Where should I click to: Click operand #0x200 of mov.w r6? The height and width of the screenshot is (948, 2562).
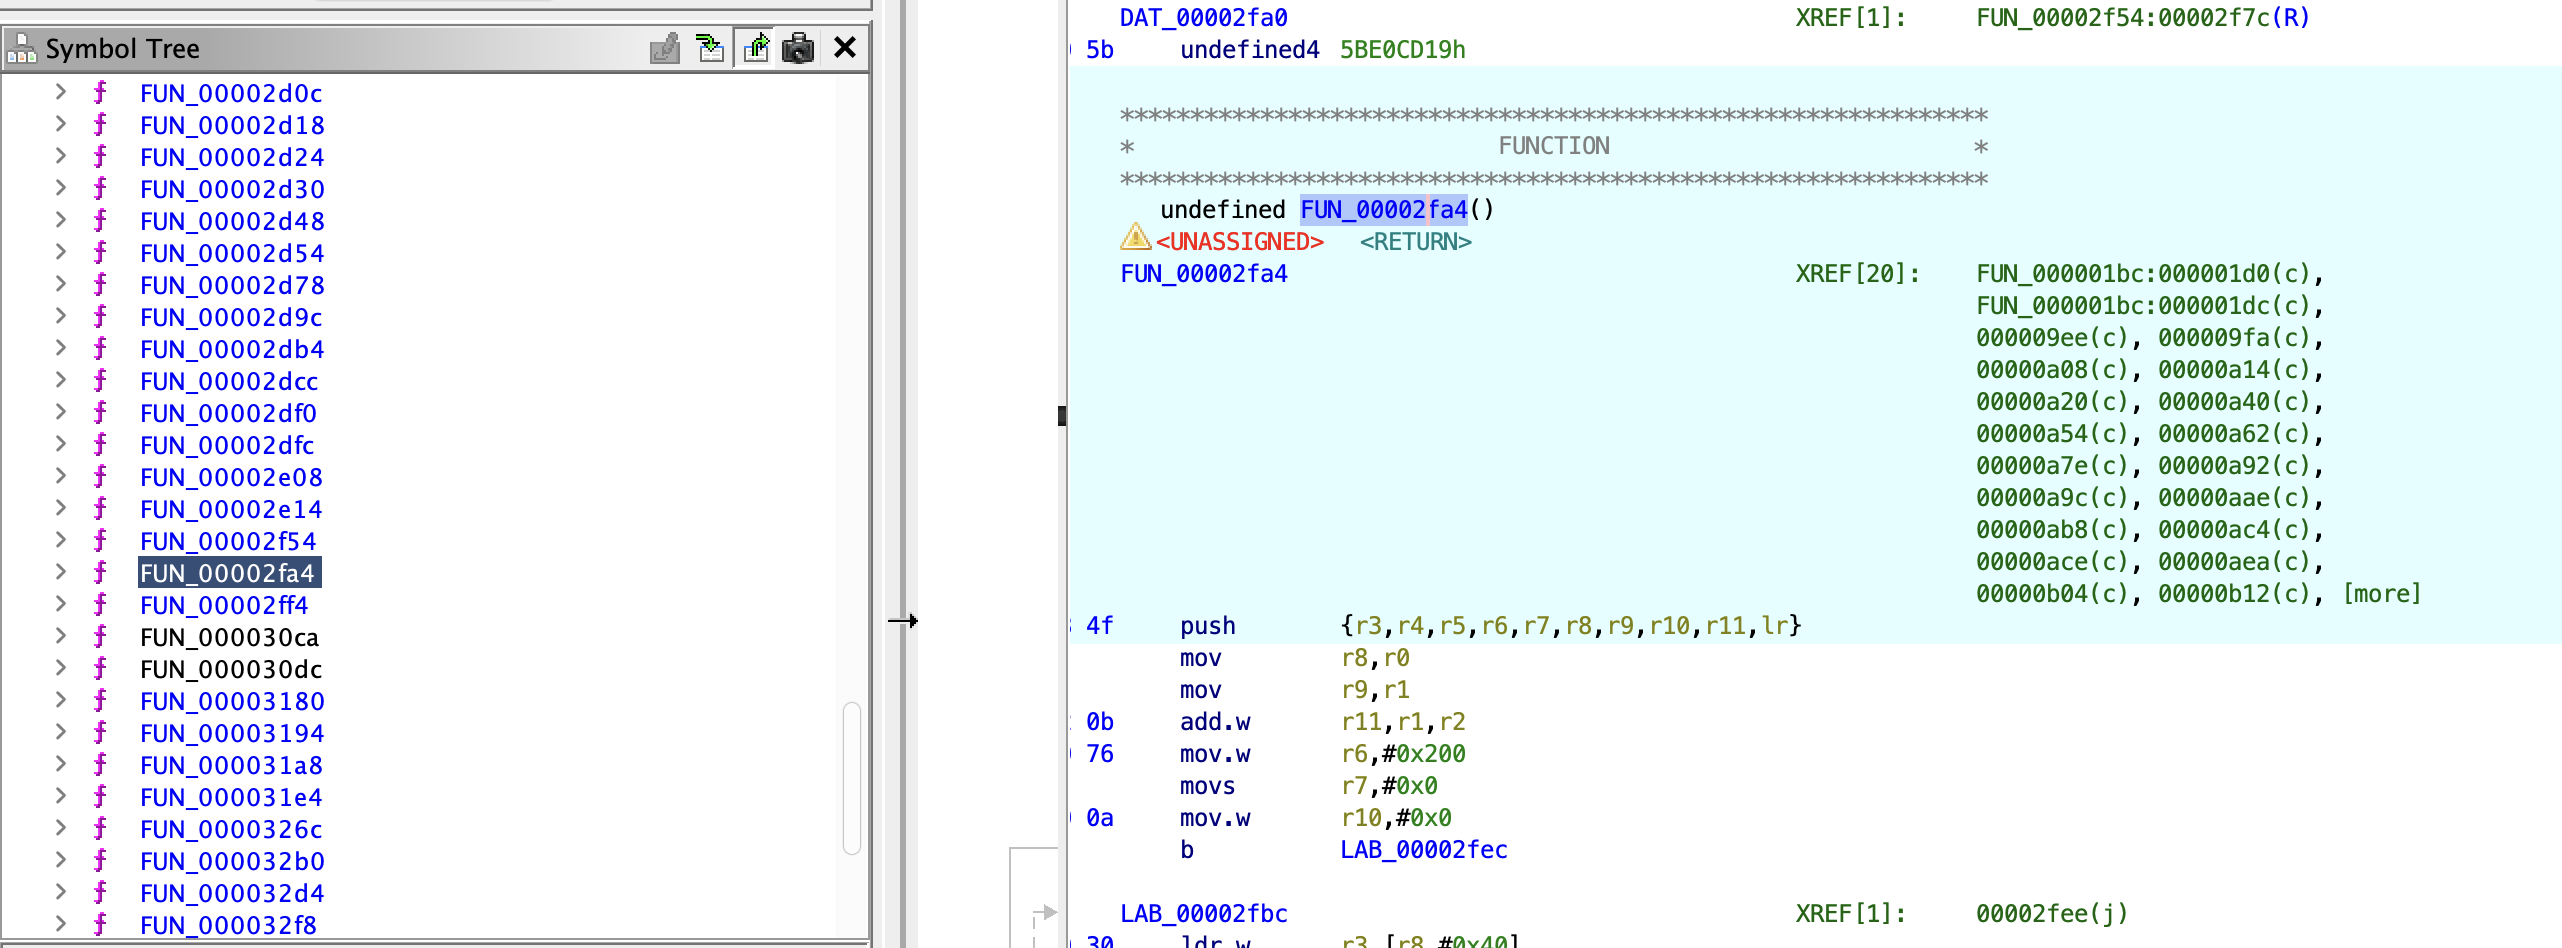[x=1424, y=754]
